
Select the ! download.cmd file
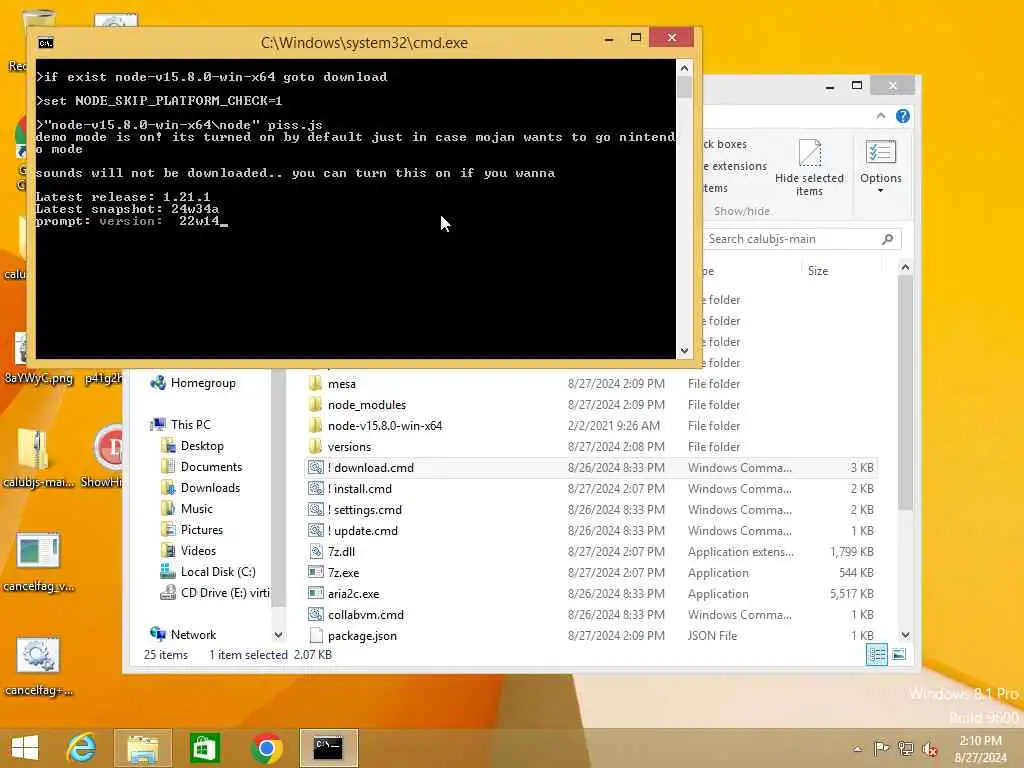(x=592, y=468)
